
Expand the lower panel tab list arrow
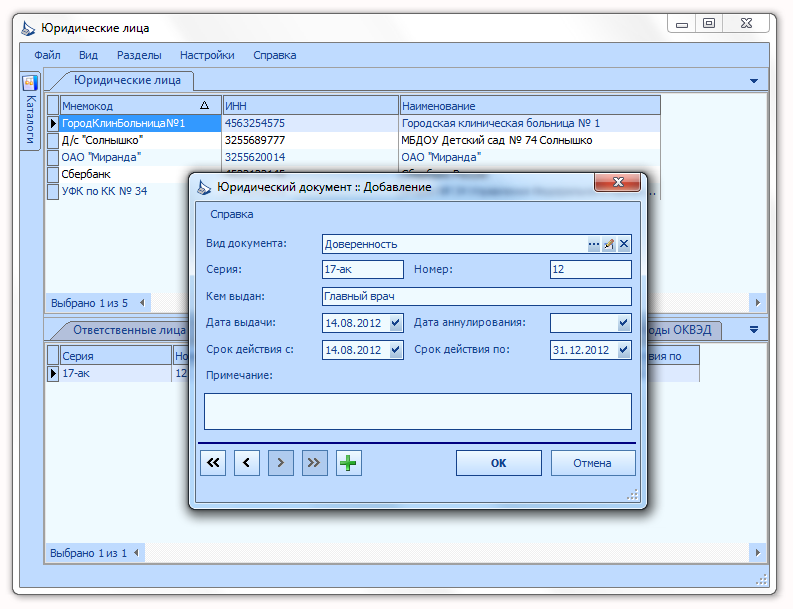point(754,330)
